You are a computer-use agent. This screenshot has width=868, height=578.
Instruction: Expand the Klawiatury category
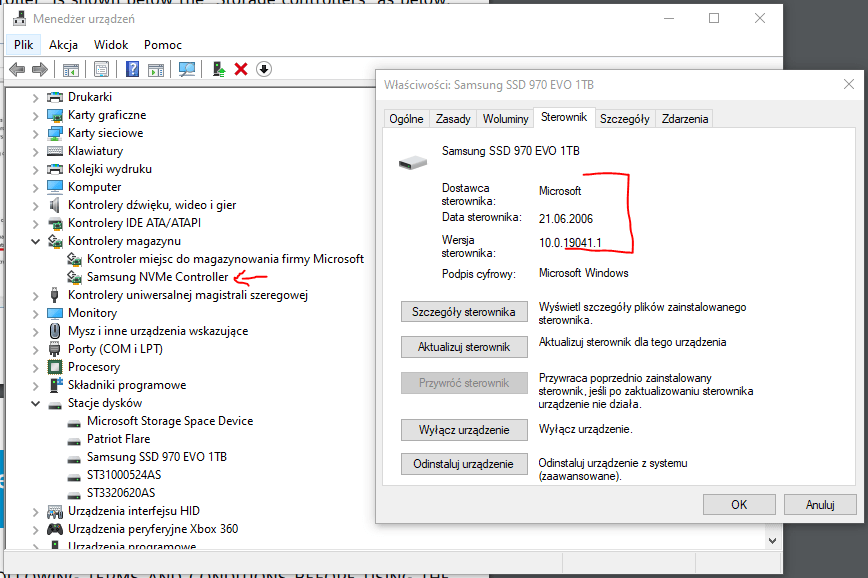click(35, 152)
